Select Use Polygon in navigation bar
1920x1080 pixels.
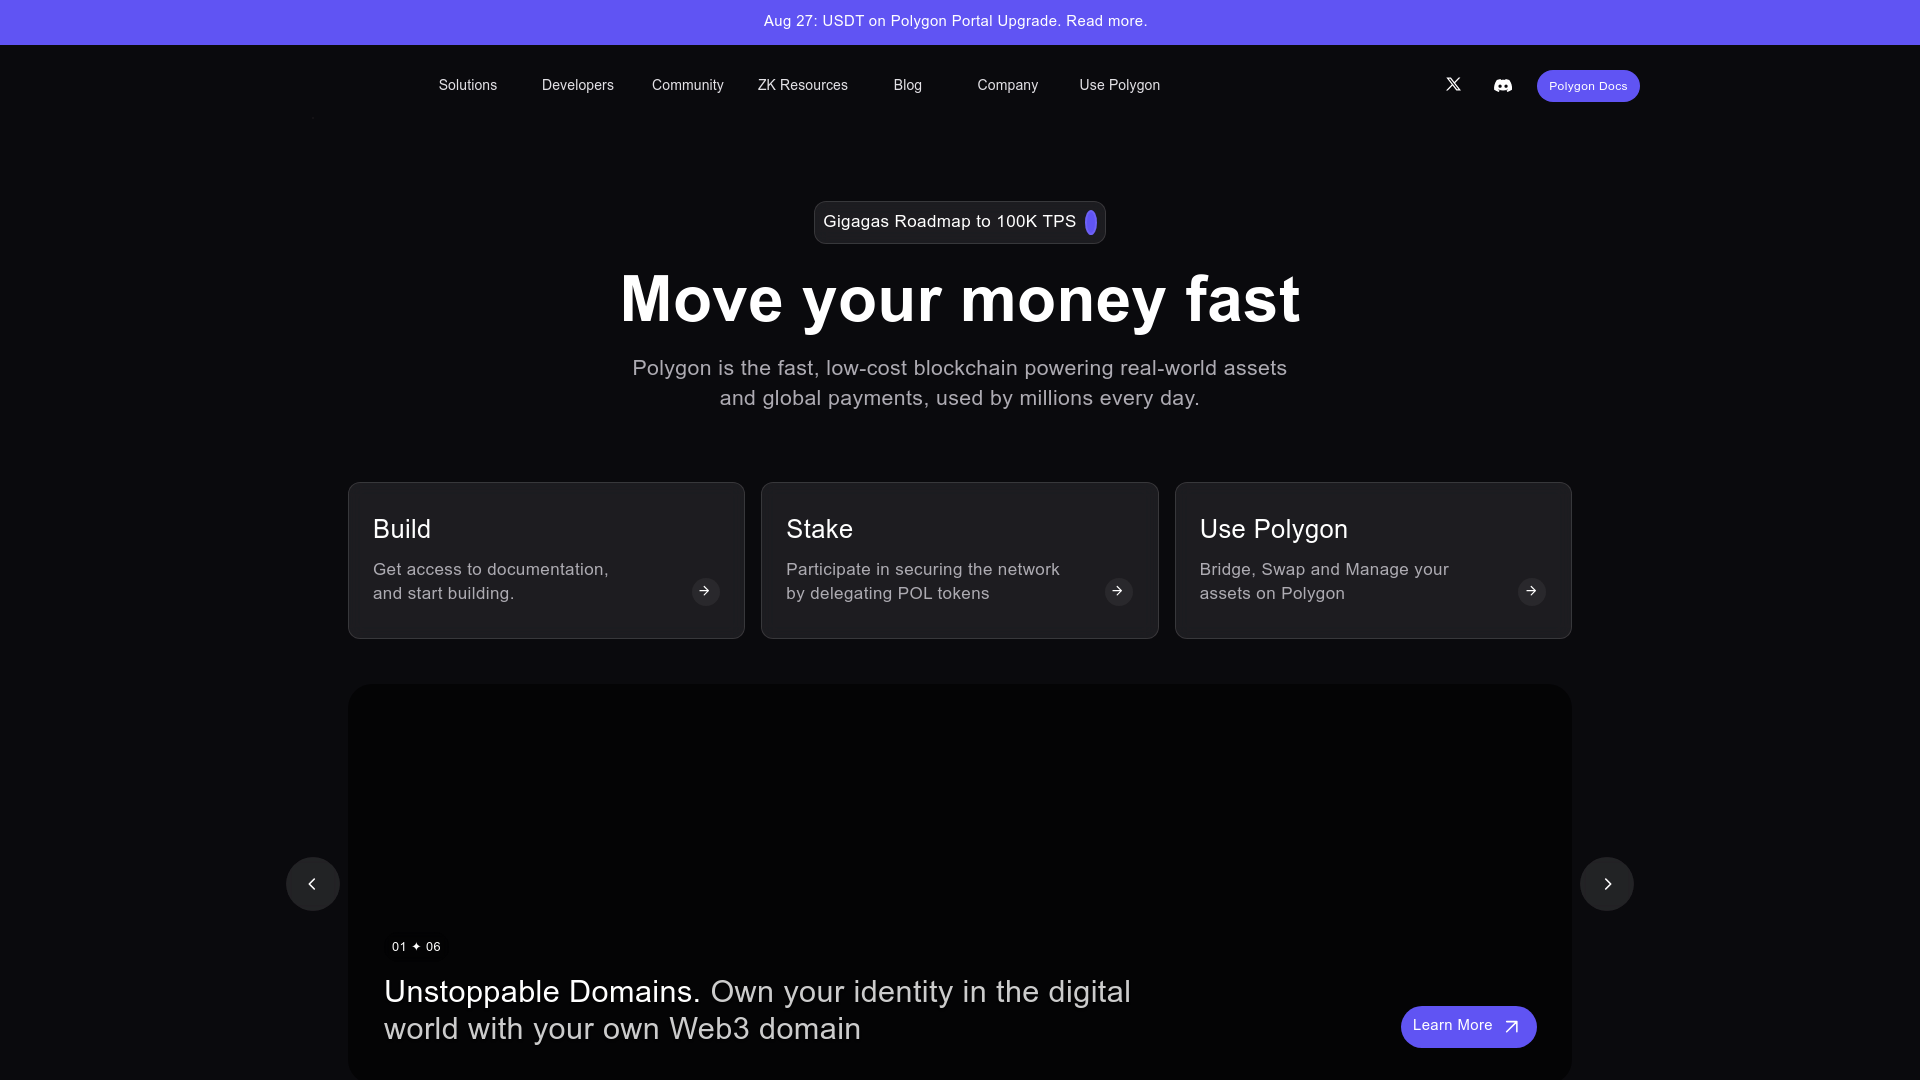click(x=1120, y=86)
